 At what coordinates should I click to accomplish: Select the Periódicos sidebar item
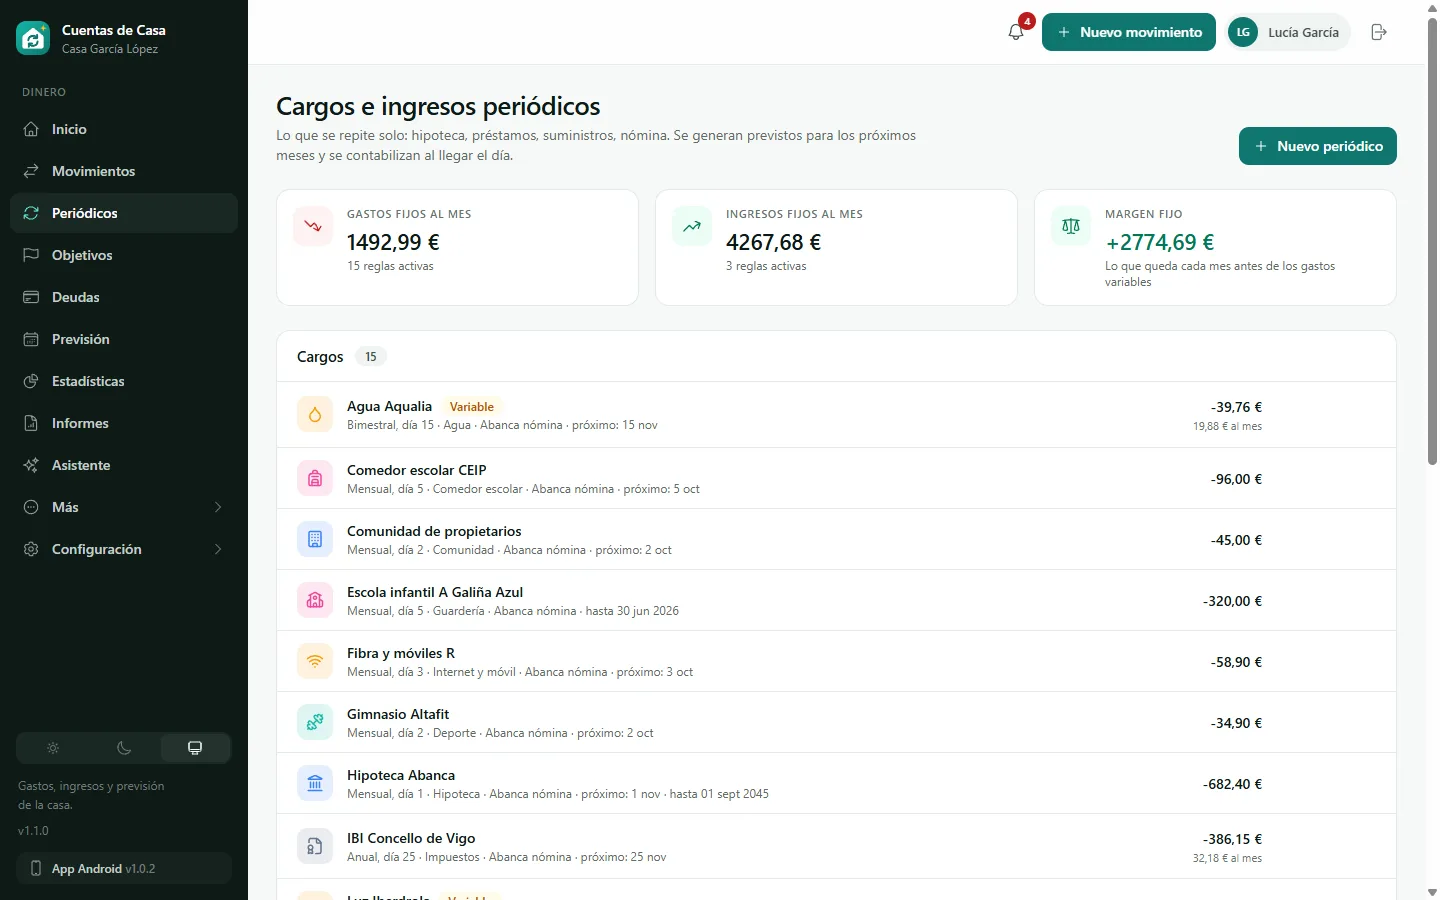click(124, 213)
